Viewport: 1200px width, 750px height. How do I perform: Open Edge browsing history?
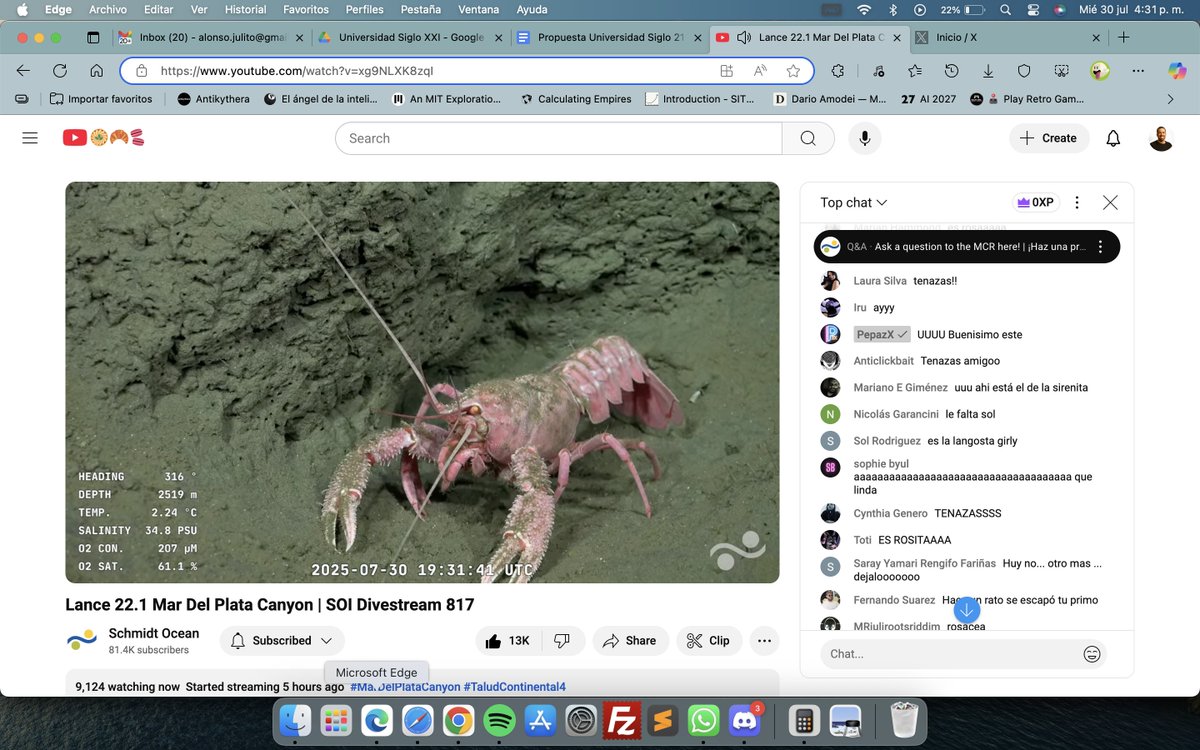[x=951, y=71]
